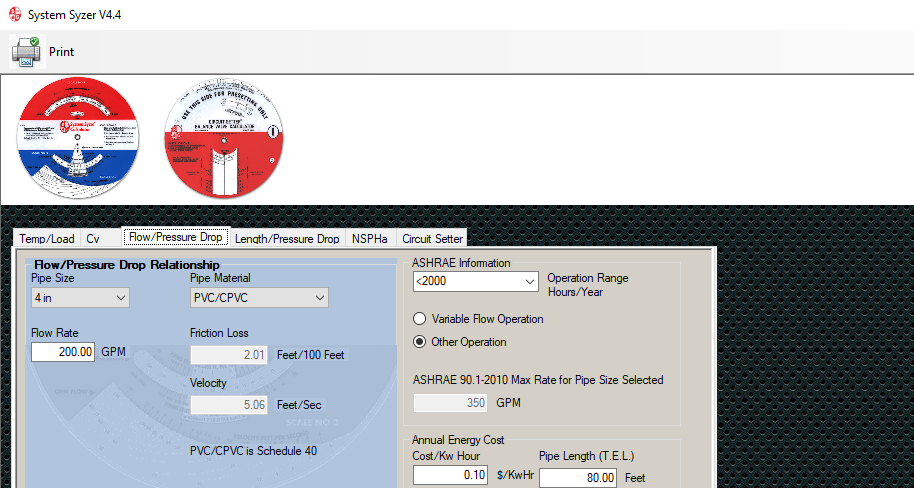The width and height of the screenshot is (914, 488).
Task: Click the Print label button
Action: [61, 52]
